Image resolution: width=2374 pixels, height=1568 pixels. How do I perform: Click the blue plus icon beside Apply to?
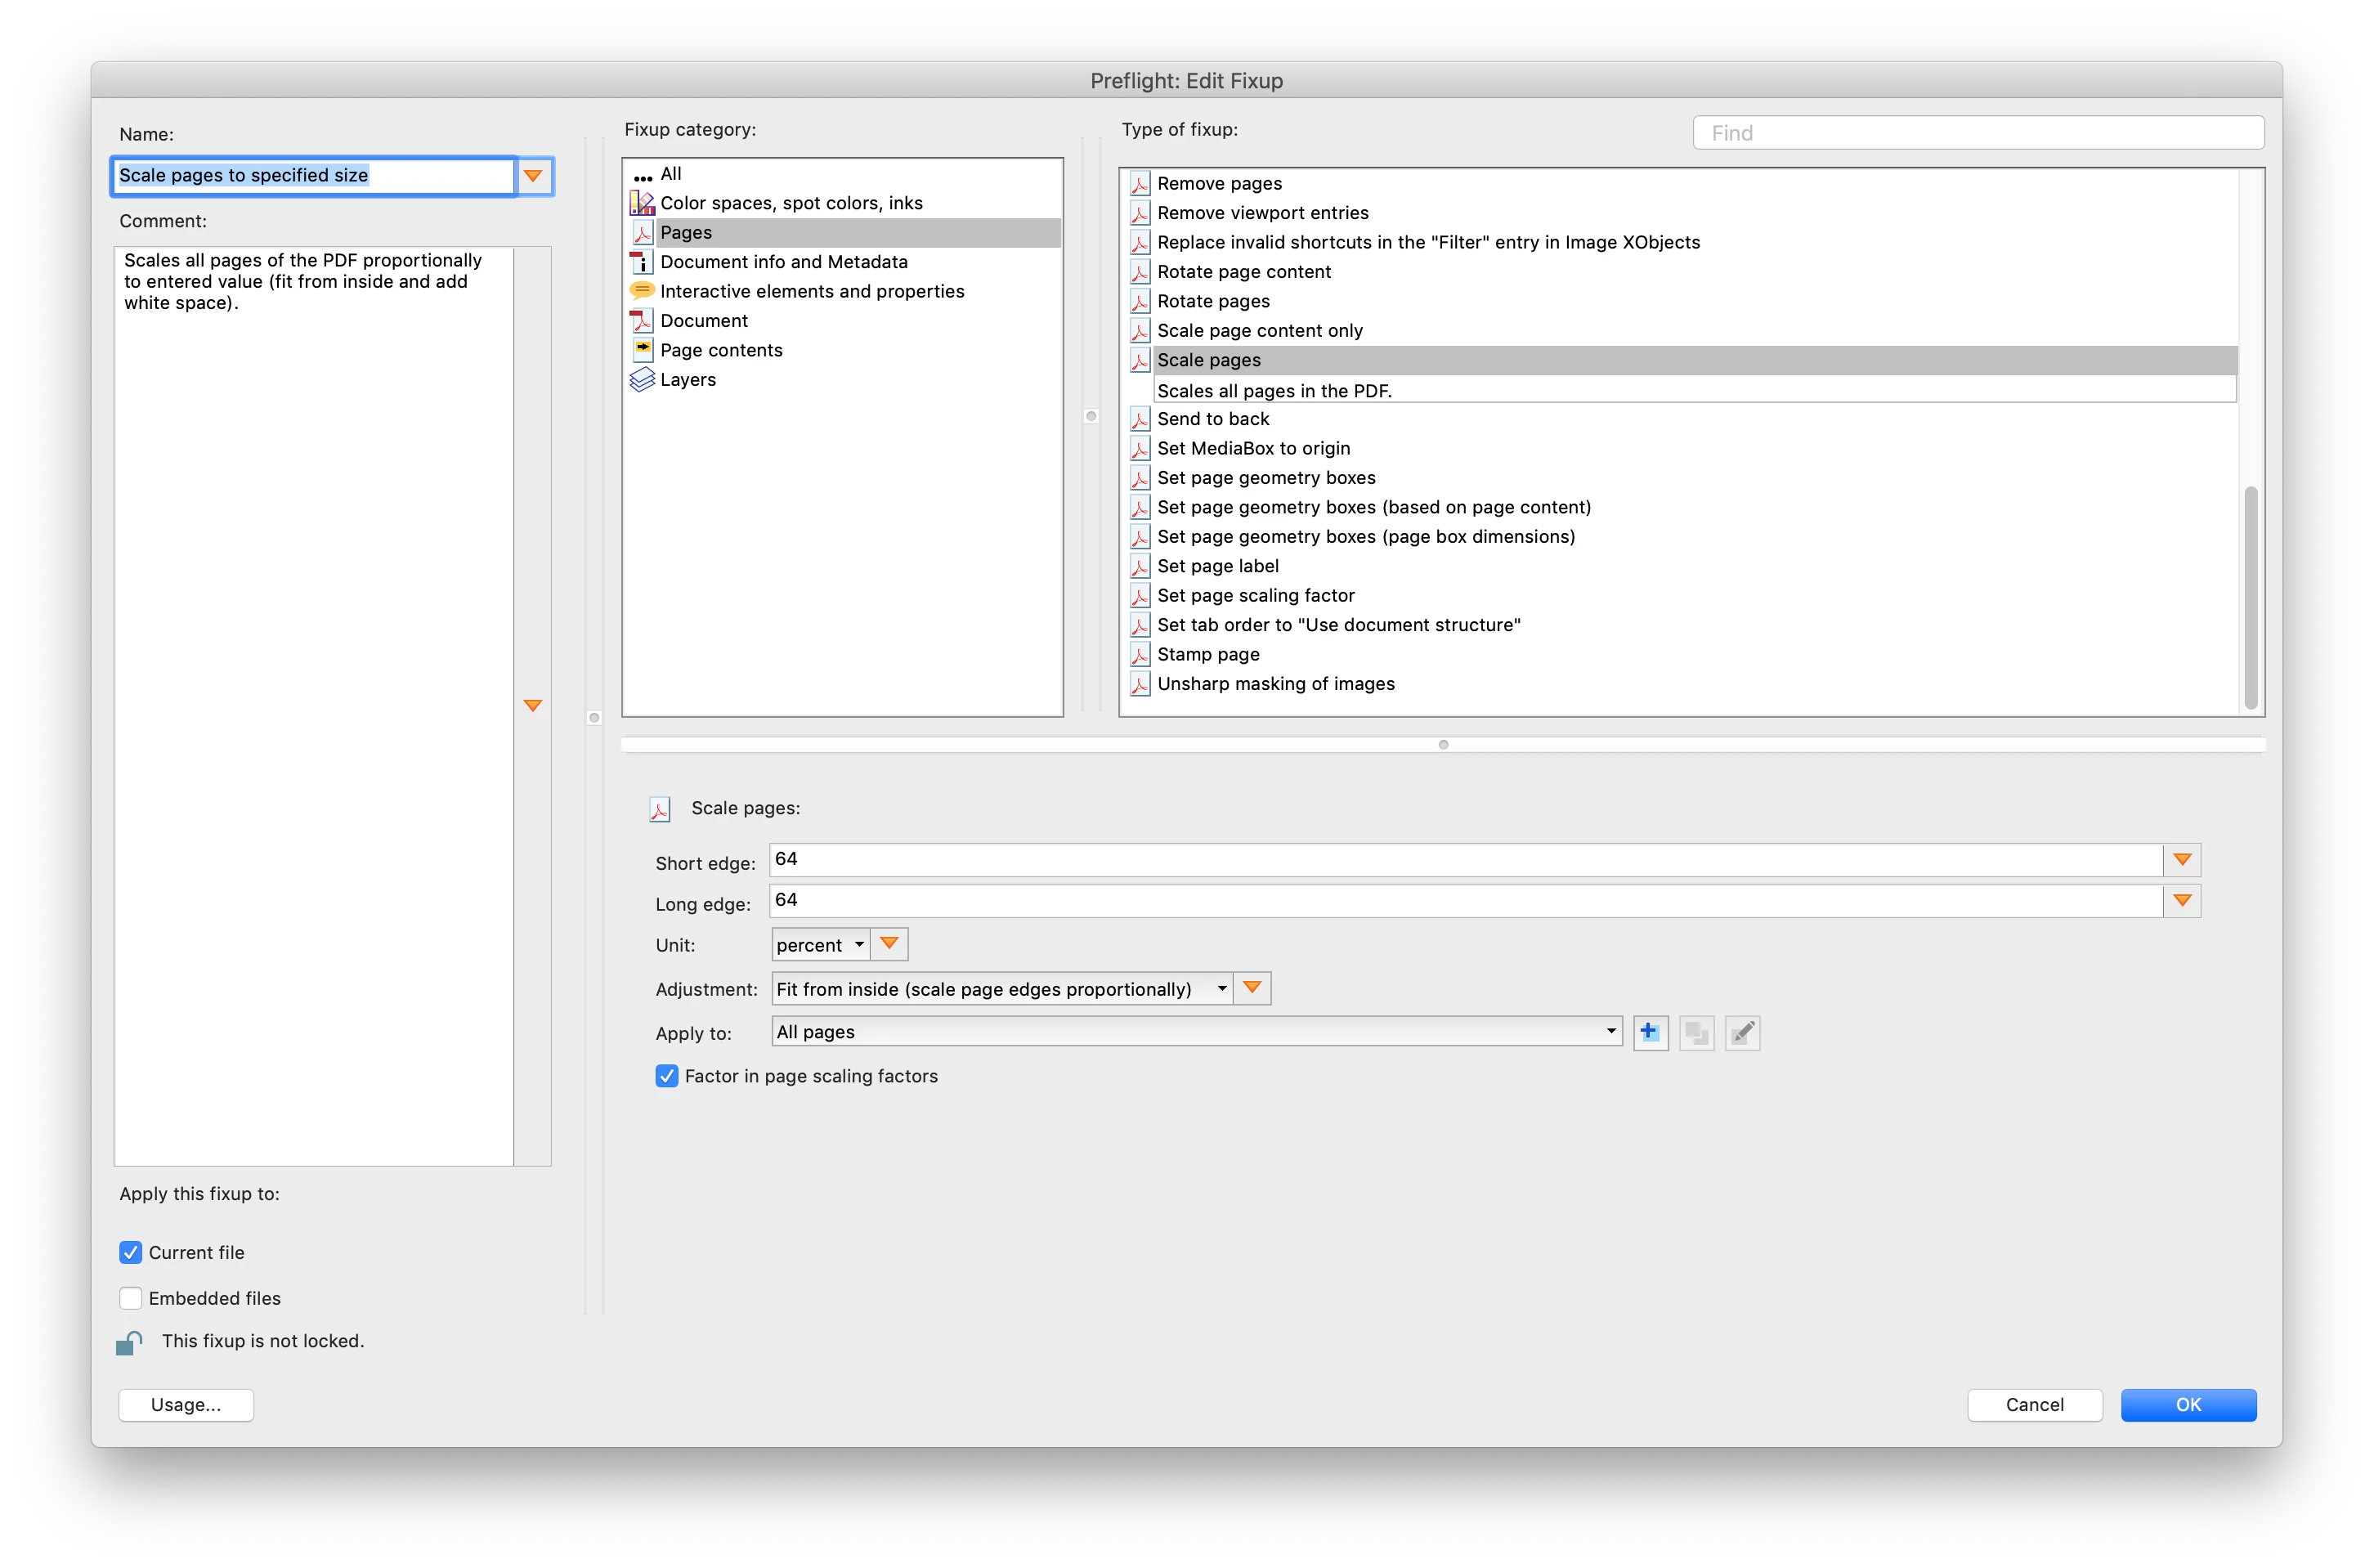point(1650,1032)
